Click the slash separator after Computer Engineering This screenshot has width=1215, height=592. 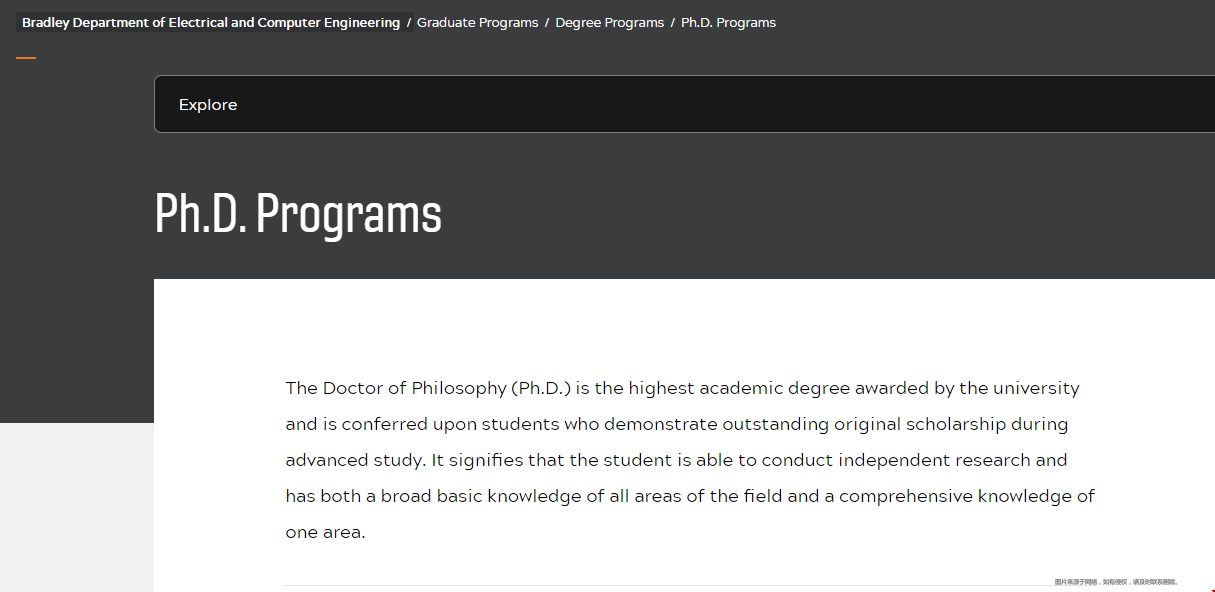tap(409, 22)
